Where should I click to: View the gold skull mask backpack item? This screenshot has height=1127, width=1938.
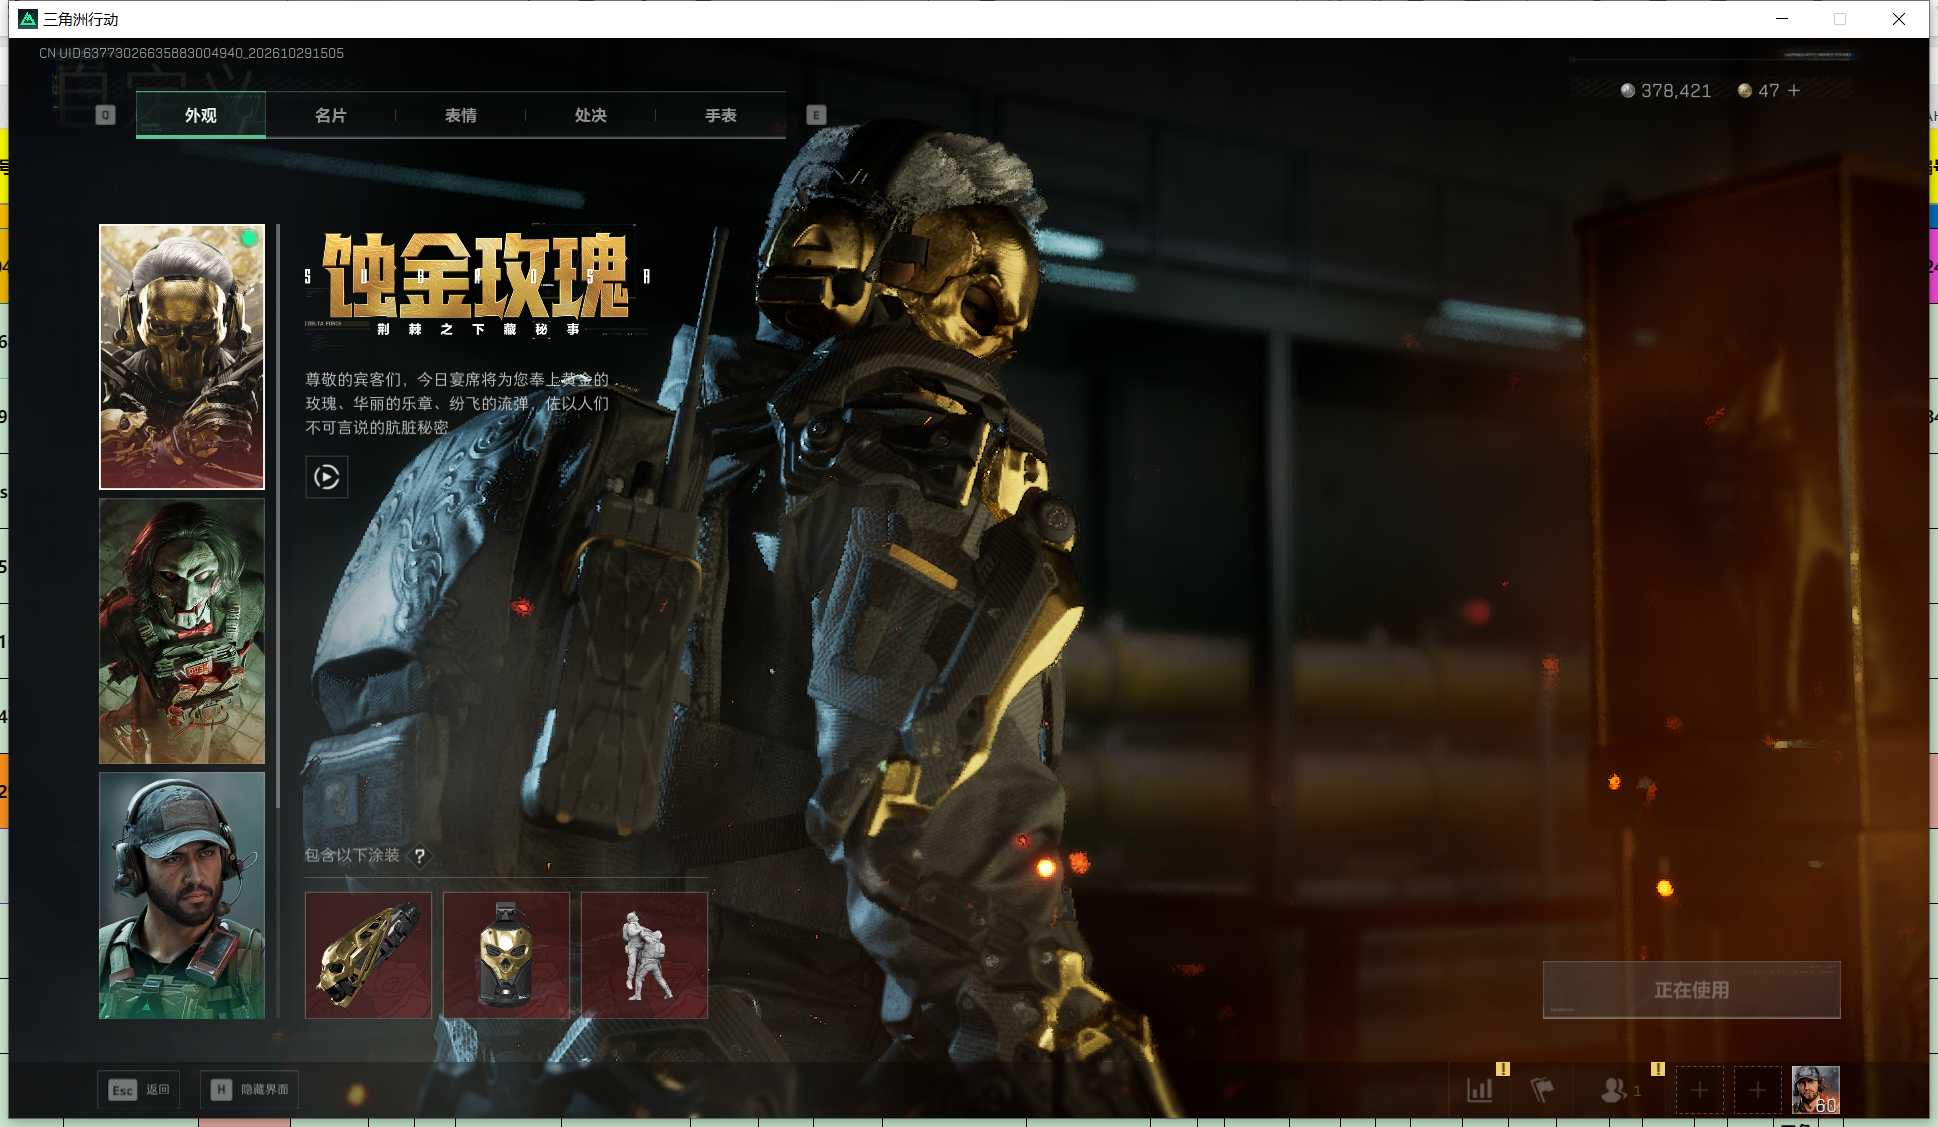[506, 955]
